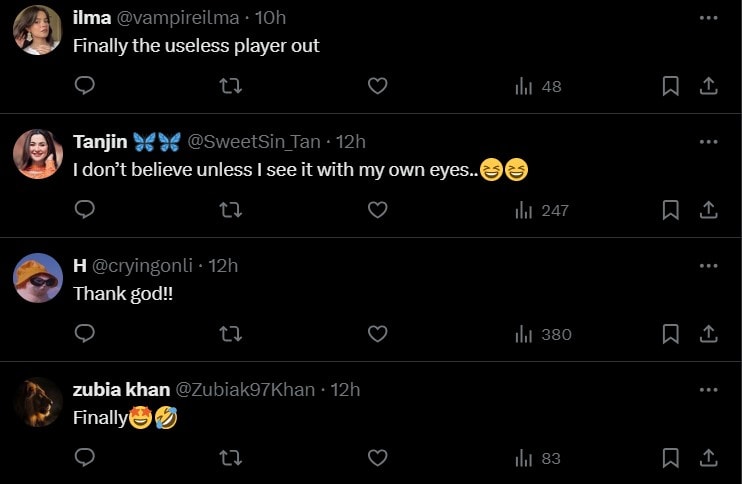Share the tweet from H
Image resolution: width=742 pixels, height=484 pixels.
coord(708,334)
